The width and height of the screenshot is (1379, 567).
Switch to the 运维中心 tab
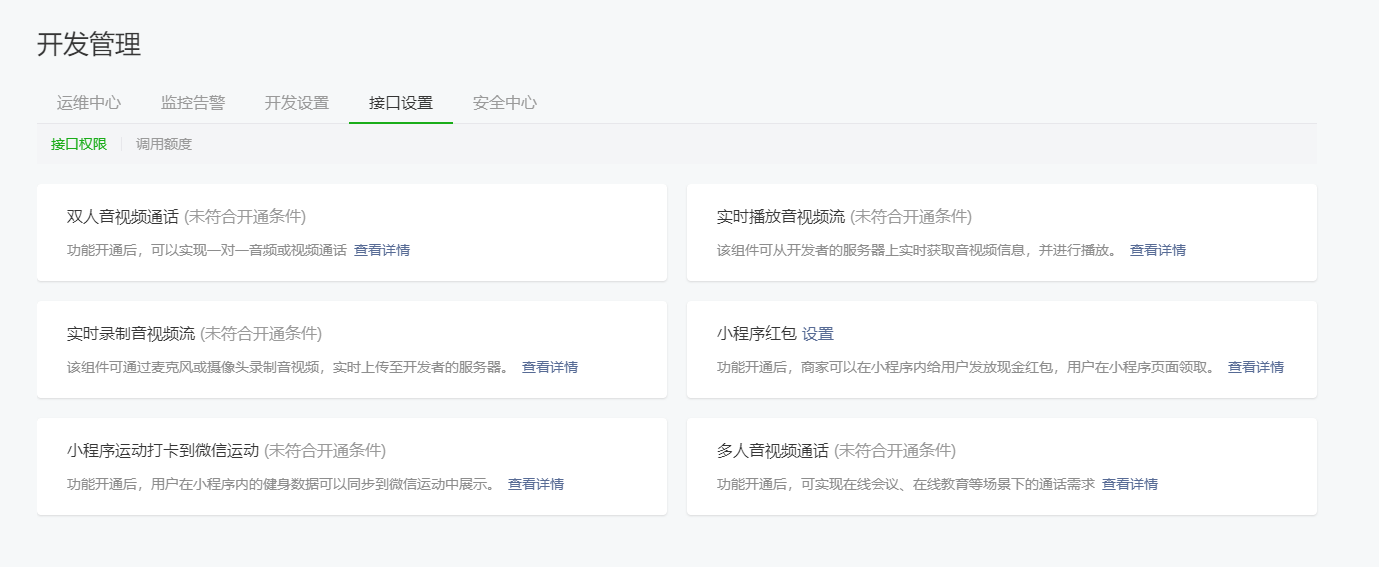(89, 102)
